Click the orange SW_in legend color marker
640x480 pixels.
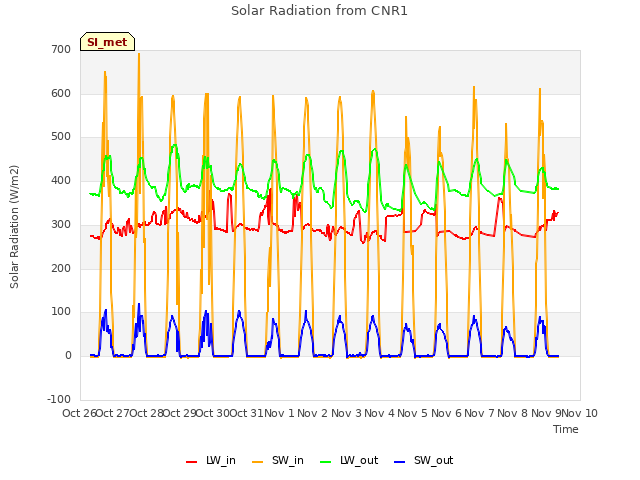coord(258,462)
